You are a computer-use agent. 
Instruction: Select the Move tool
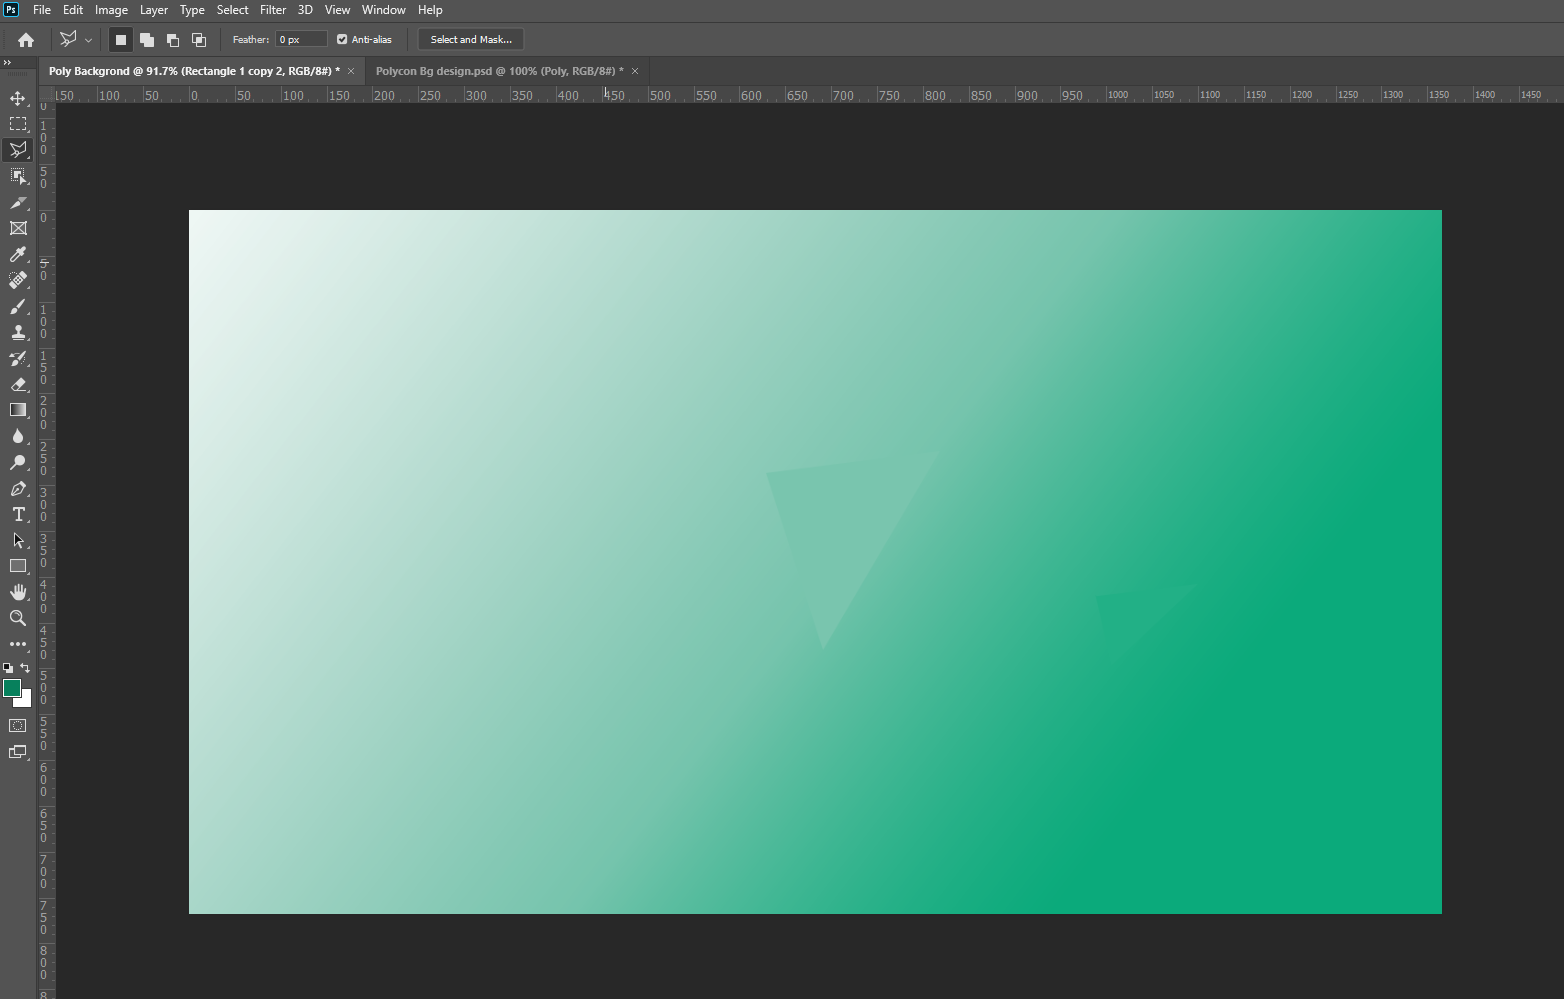[x=18, y=98]
